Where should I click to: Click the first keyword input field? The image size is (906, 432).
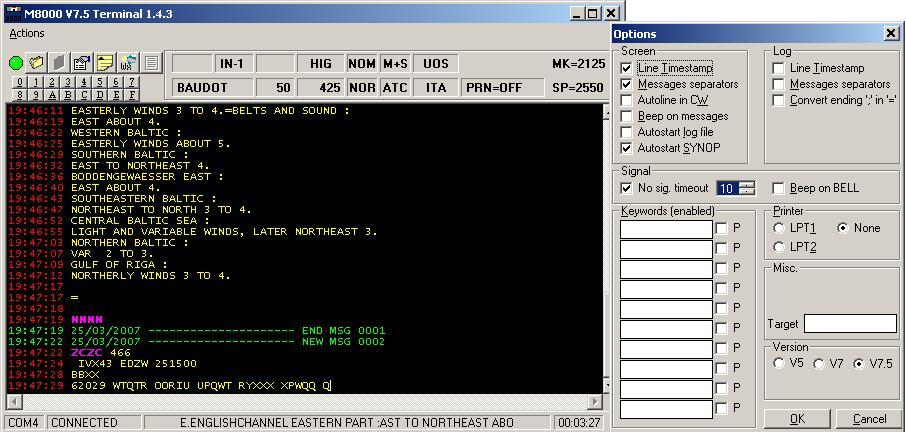666,229
